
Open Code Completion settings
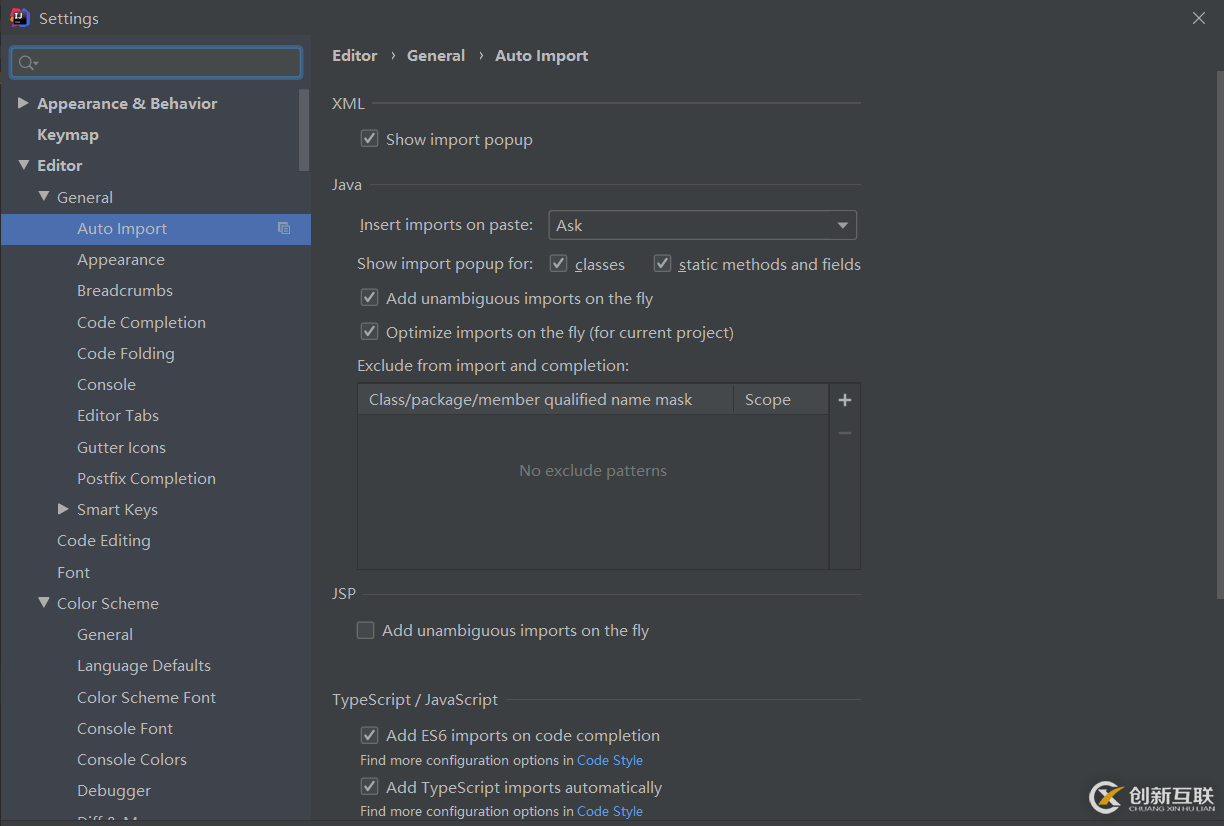(141, 322)
